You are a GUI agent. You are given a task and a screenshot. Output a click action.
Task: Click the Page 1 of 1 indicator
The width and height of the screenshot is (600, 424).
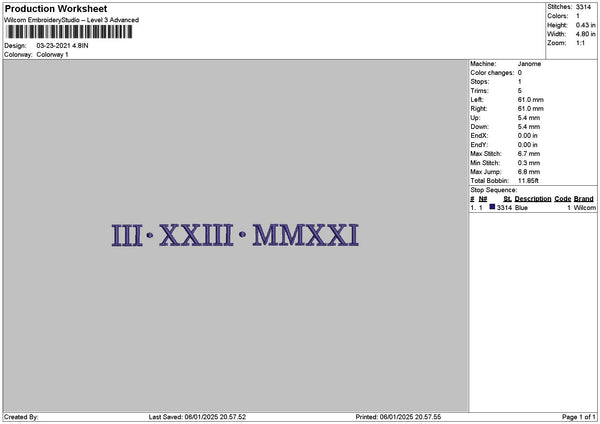click(x=579, y=417)
